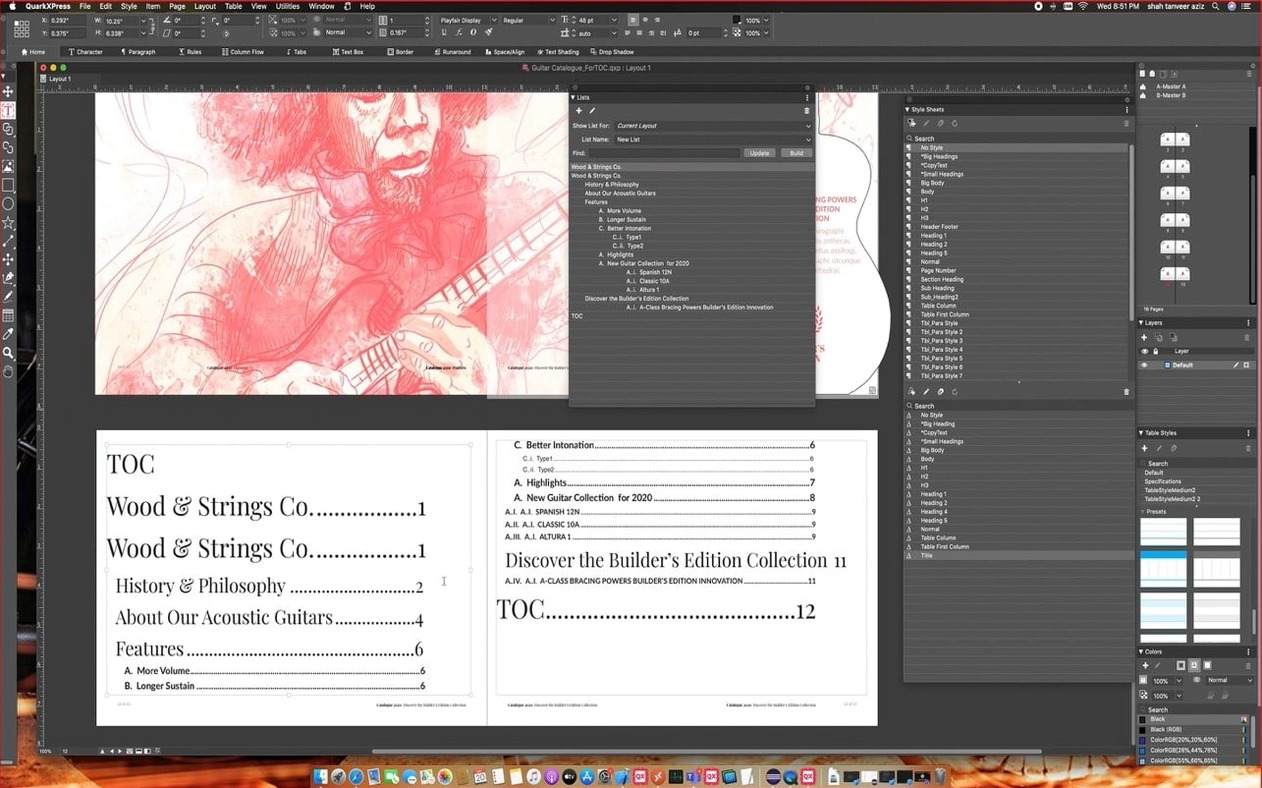The height and width of the screenshot is (788, 1262).
Task: Select Features entry in the Lists panel
Action: click(596, 202)
